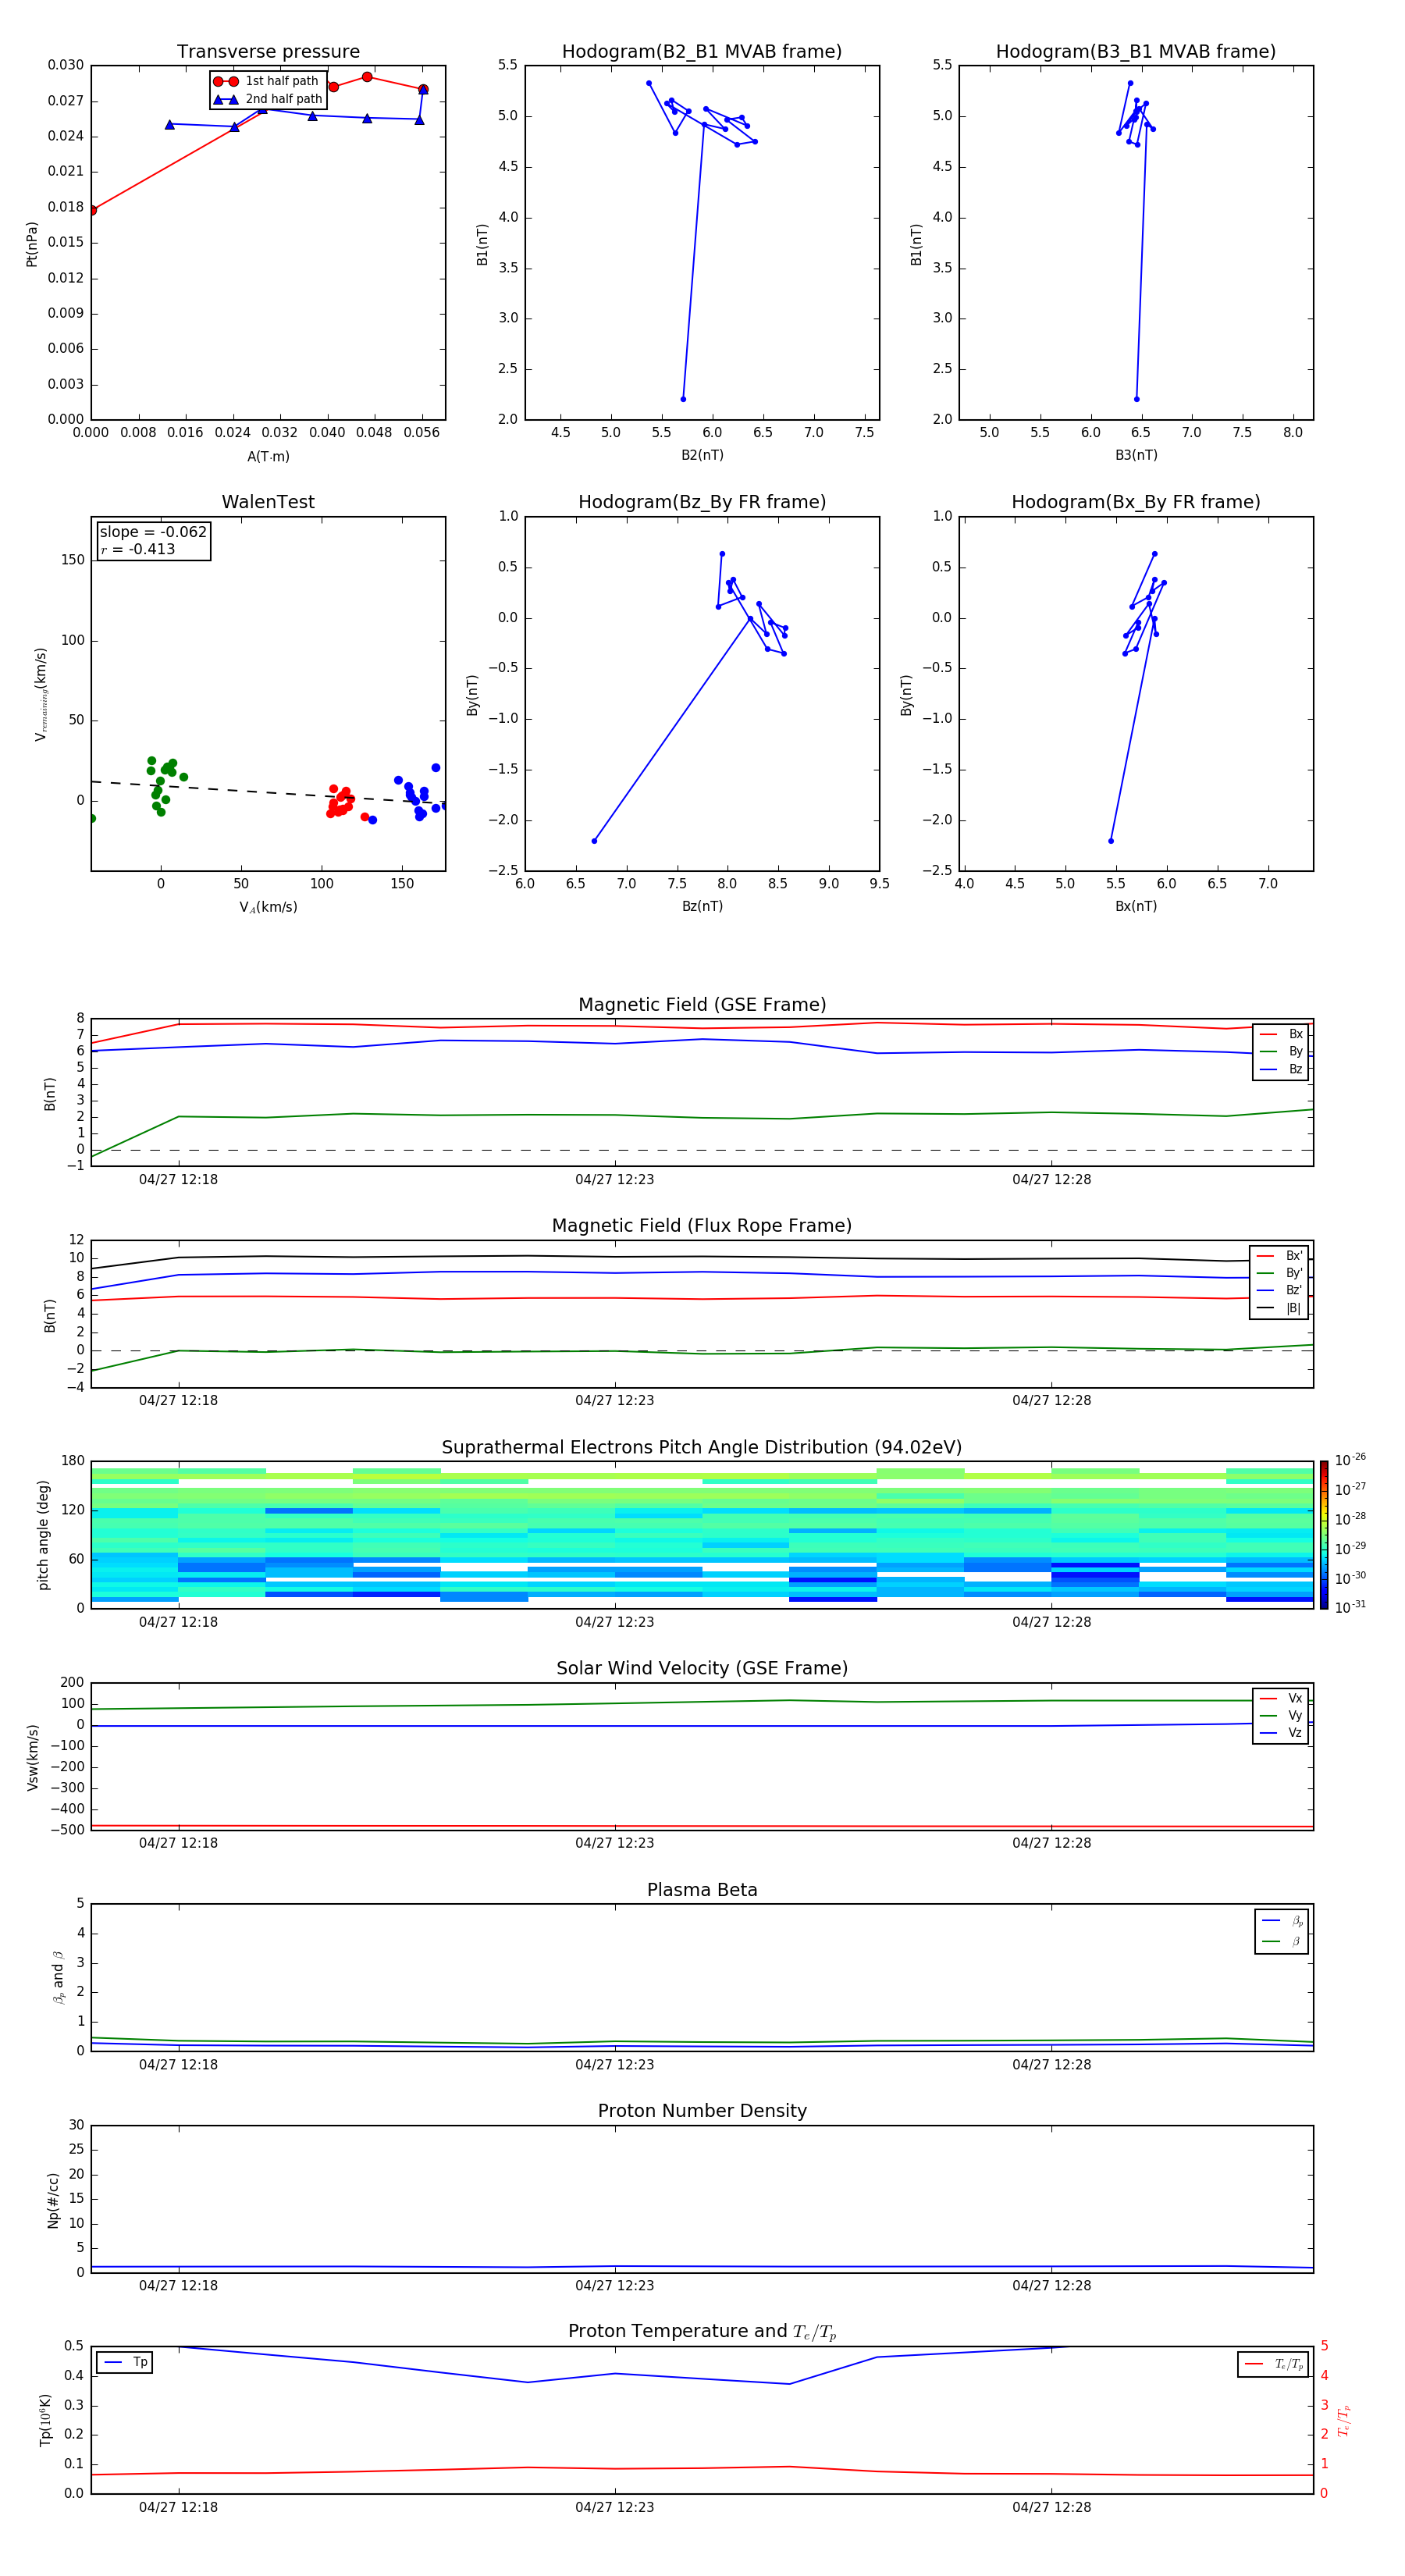1405x2576 pixels.
Task: Click the lowest point in Bz_By hodogram
Action: 594,841
